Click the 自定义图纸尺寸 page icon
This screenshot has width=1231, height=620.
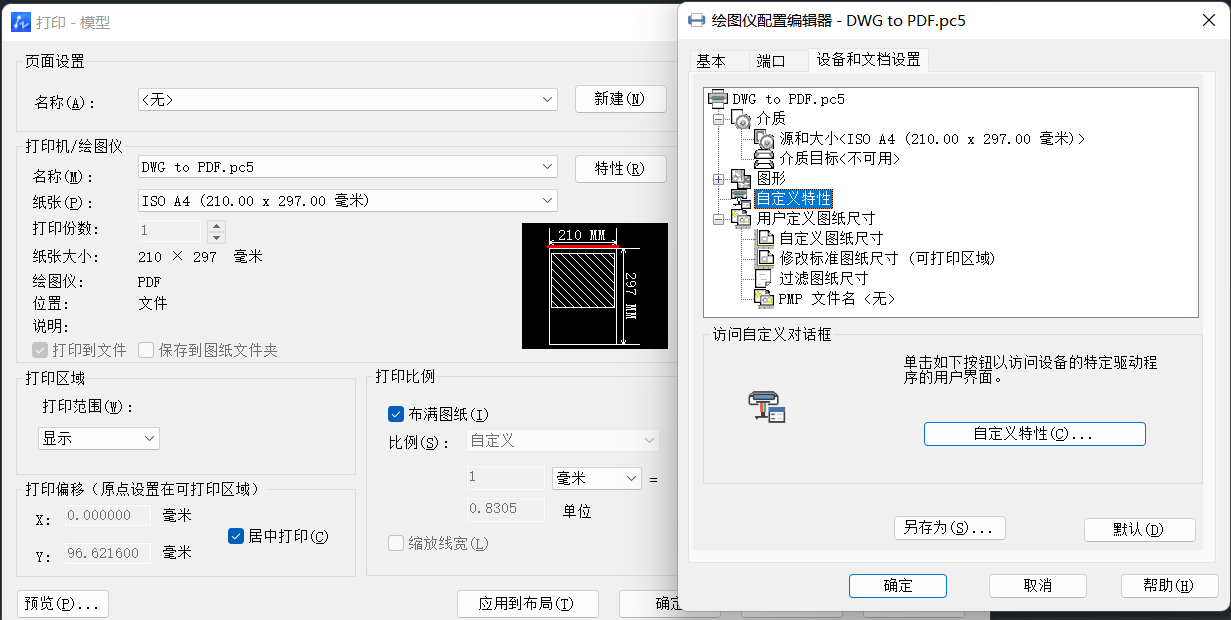pyautogui.click(x=764, y=238)
